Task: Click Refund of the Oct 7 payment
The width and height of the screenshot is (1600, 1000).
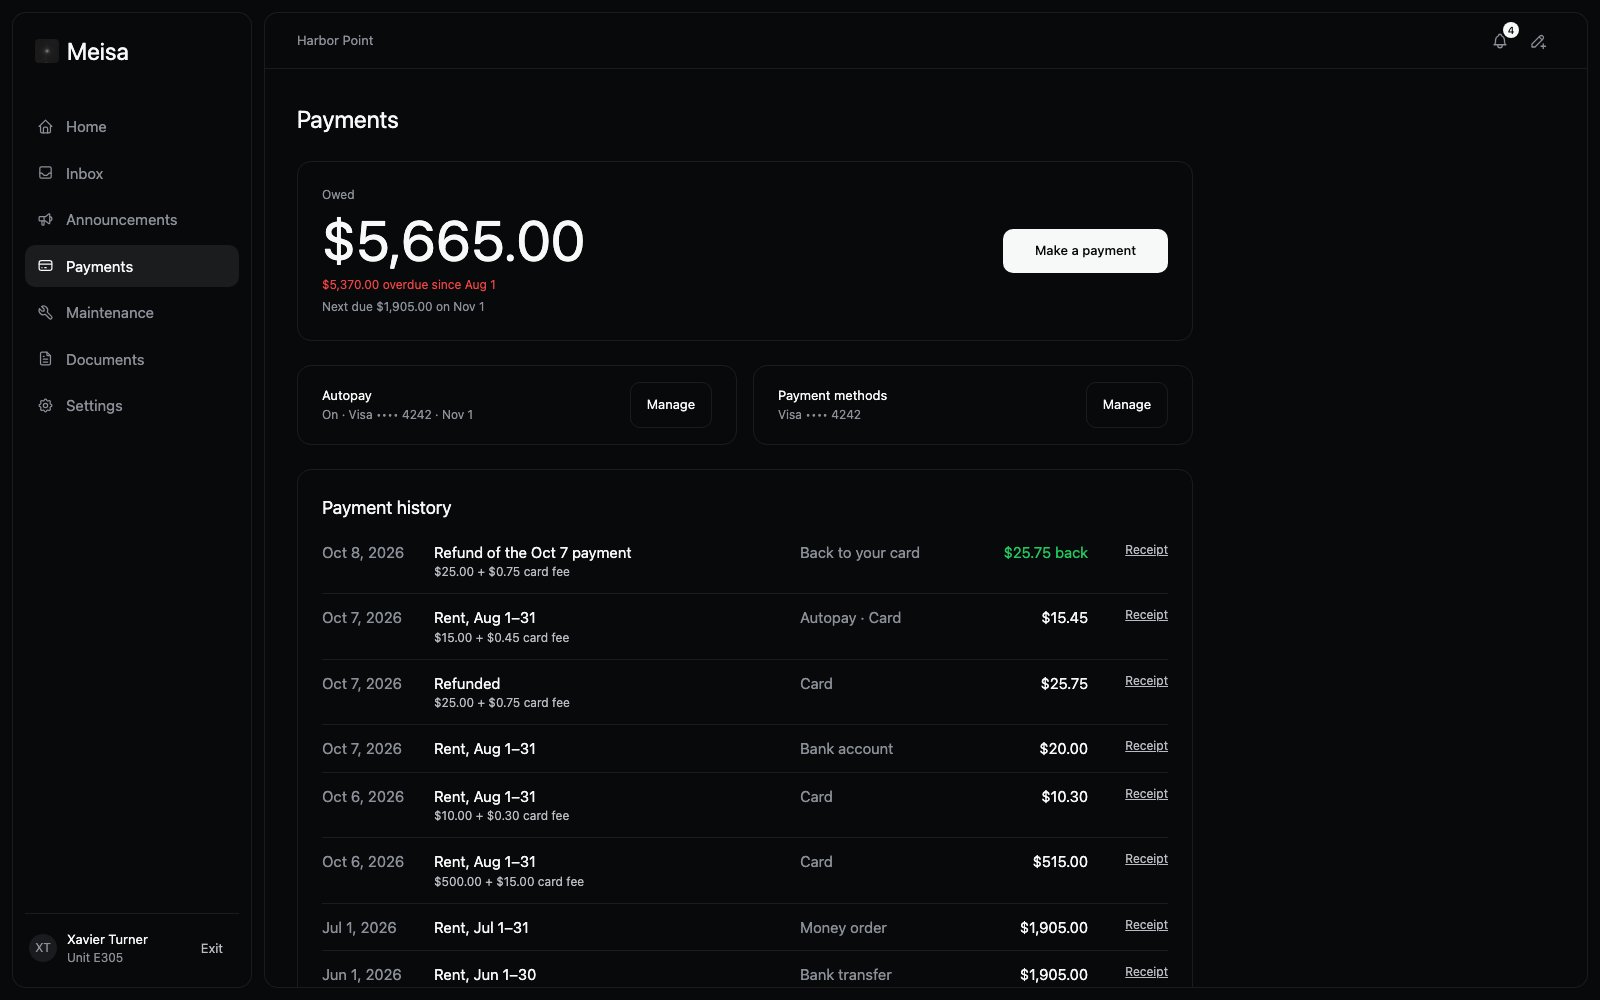Action: (x=533, y=553)
